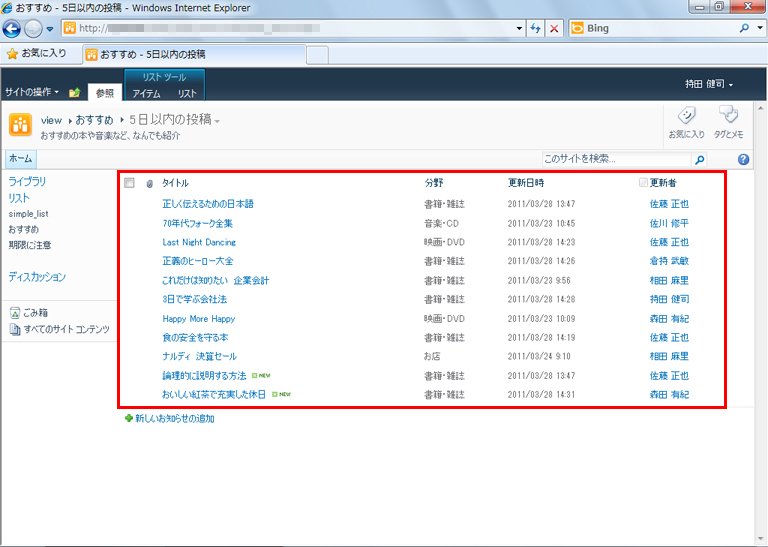Click the このサイトを検索 search field
The height and width of the screenshot is (547, 768).
click(x=616, y=159)
